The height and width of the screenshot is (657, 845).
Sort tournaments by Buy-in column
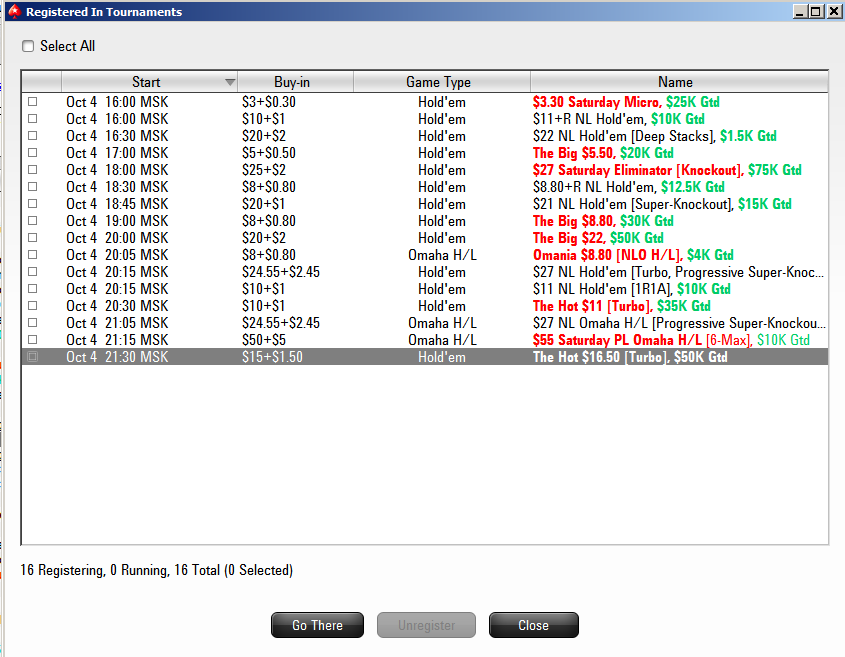click(x=295, y=82)
